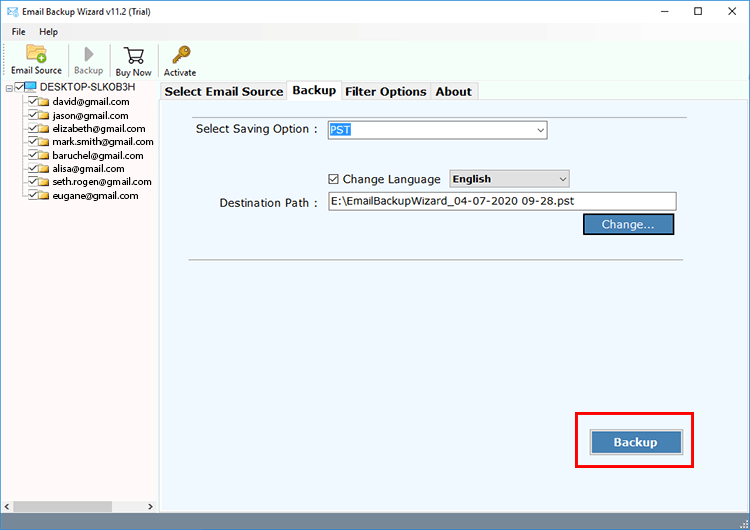The height and width of the screenshot is (530, 750).
Task: Click the tree panel scroll right arrow
Action: tap(150, 507)
